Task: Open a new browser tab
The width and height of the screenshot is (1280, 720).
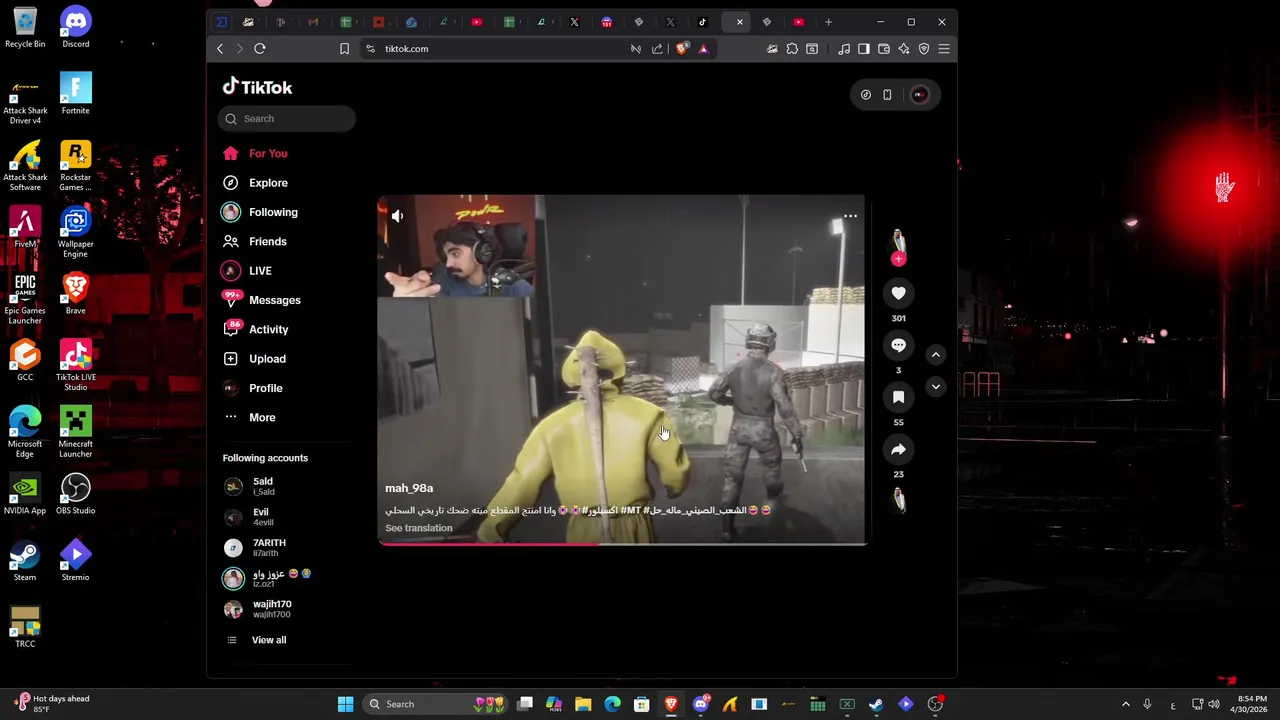Action: [x=828, y=22]
